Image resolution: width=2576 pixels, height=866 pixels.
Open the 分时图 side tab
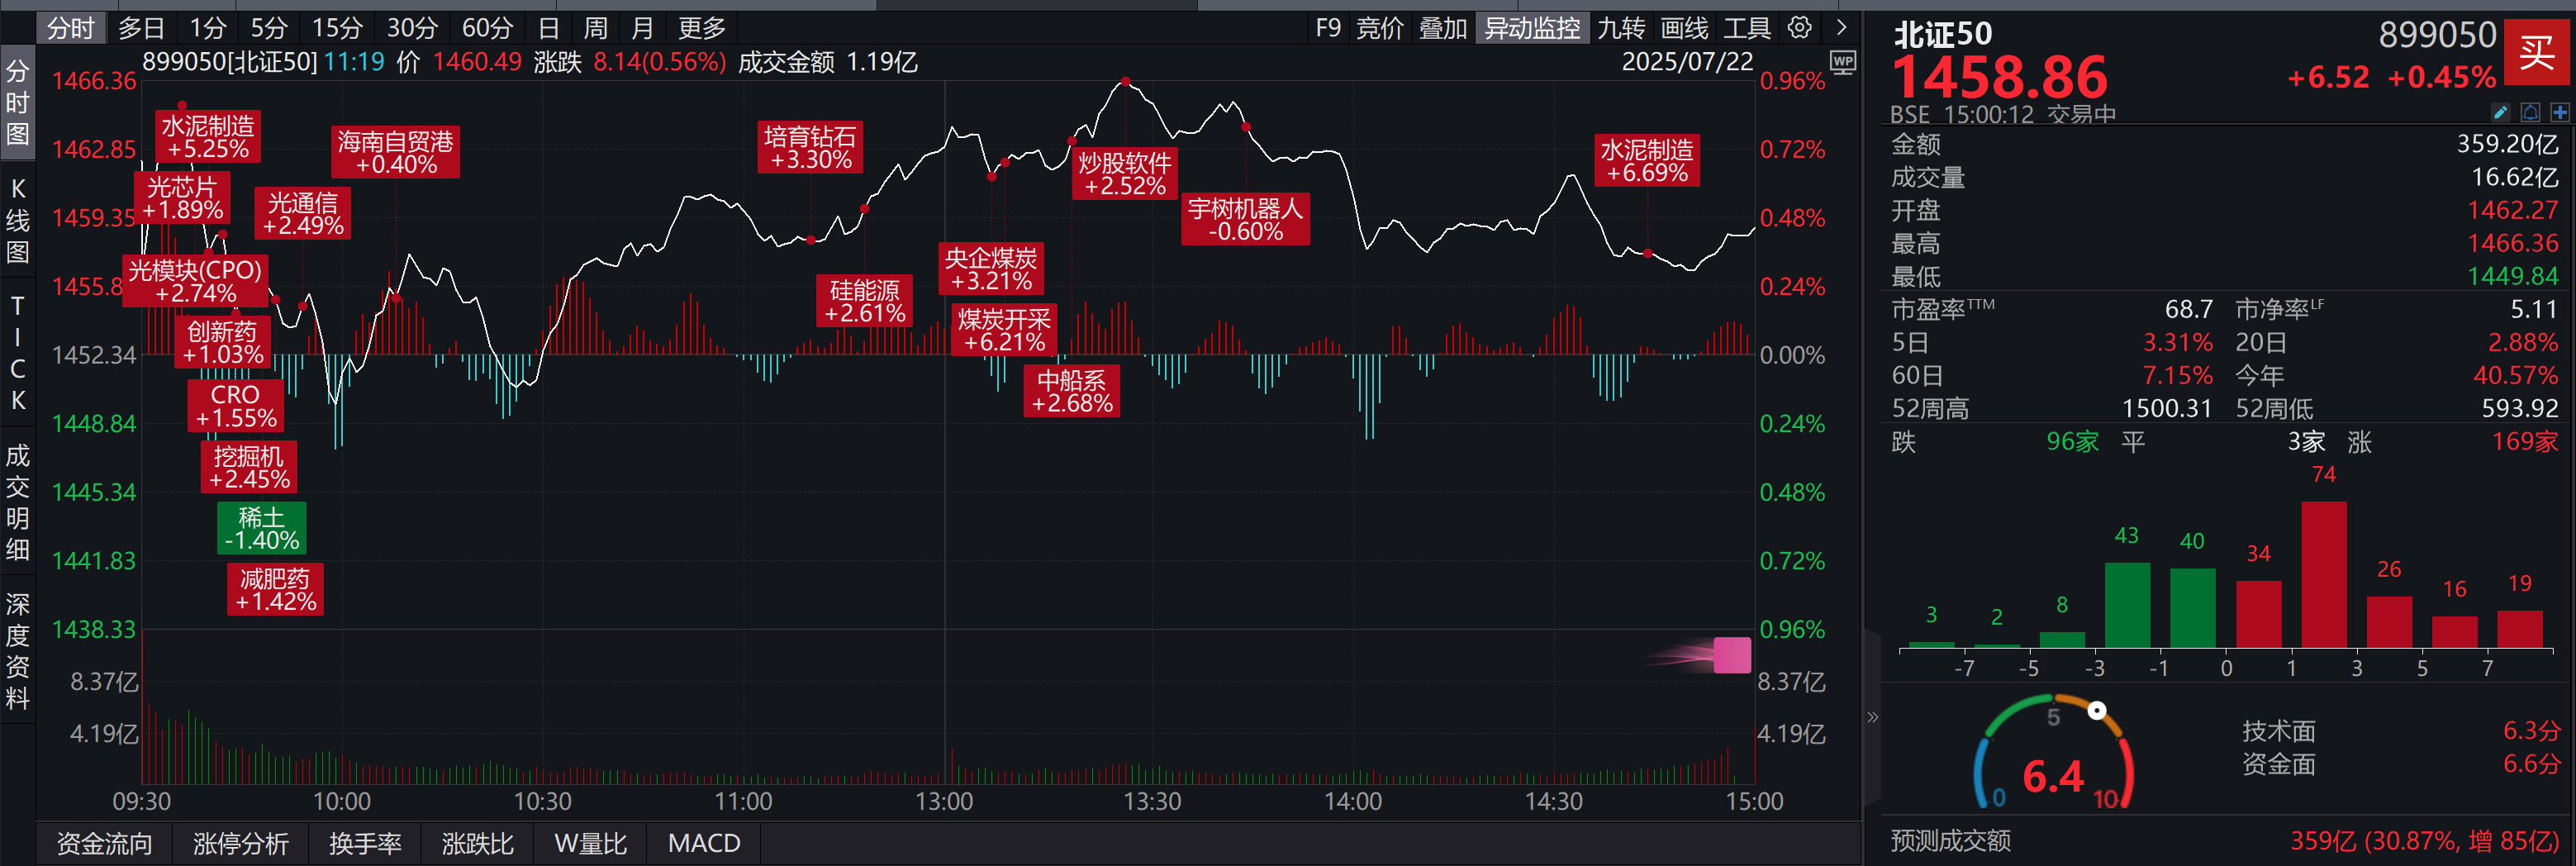(x=18, y=102)
